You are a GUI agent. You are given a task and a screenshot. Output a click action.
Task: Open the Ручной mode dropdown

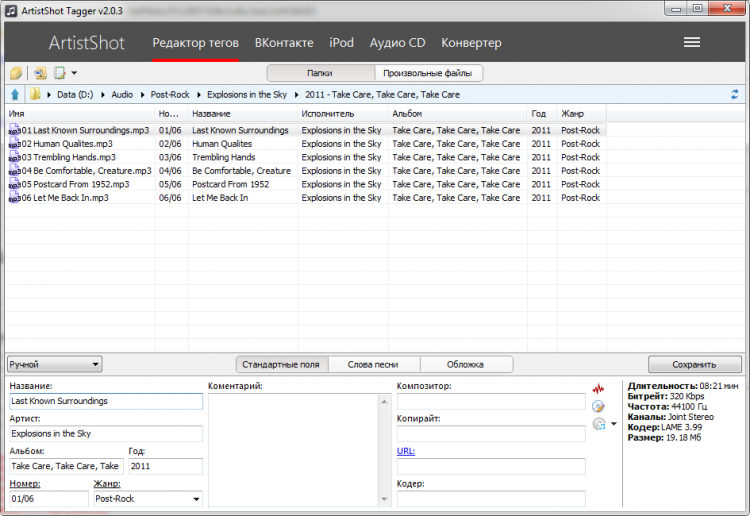54,365
